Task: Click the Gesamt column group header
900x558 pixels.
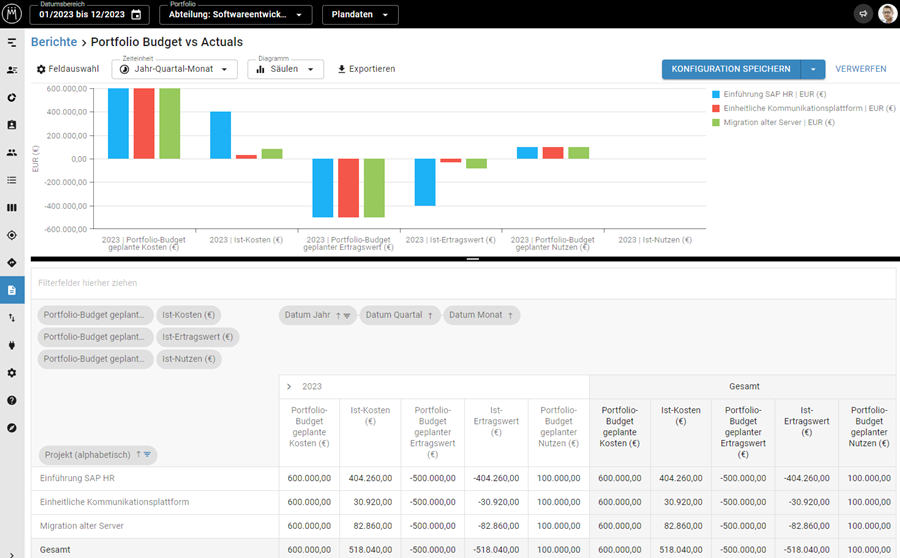Action: pyautogui.click(x=744, y=386)
